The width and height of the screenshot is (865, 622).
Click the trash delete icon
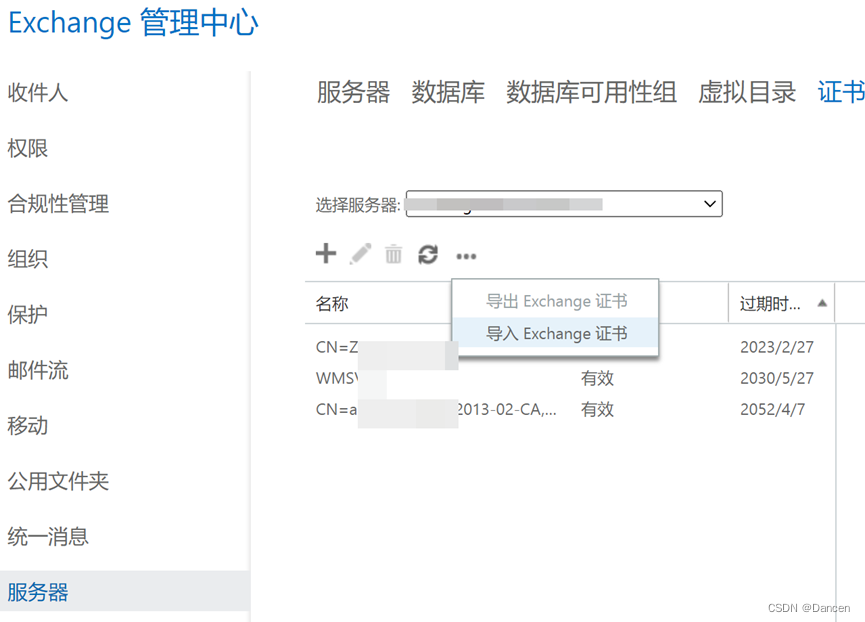[393, 254]
